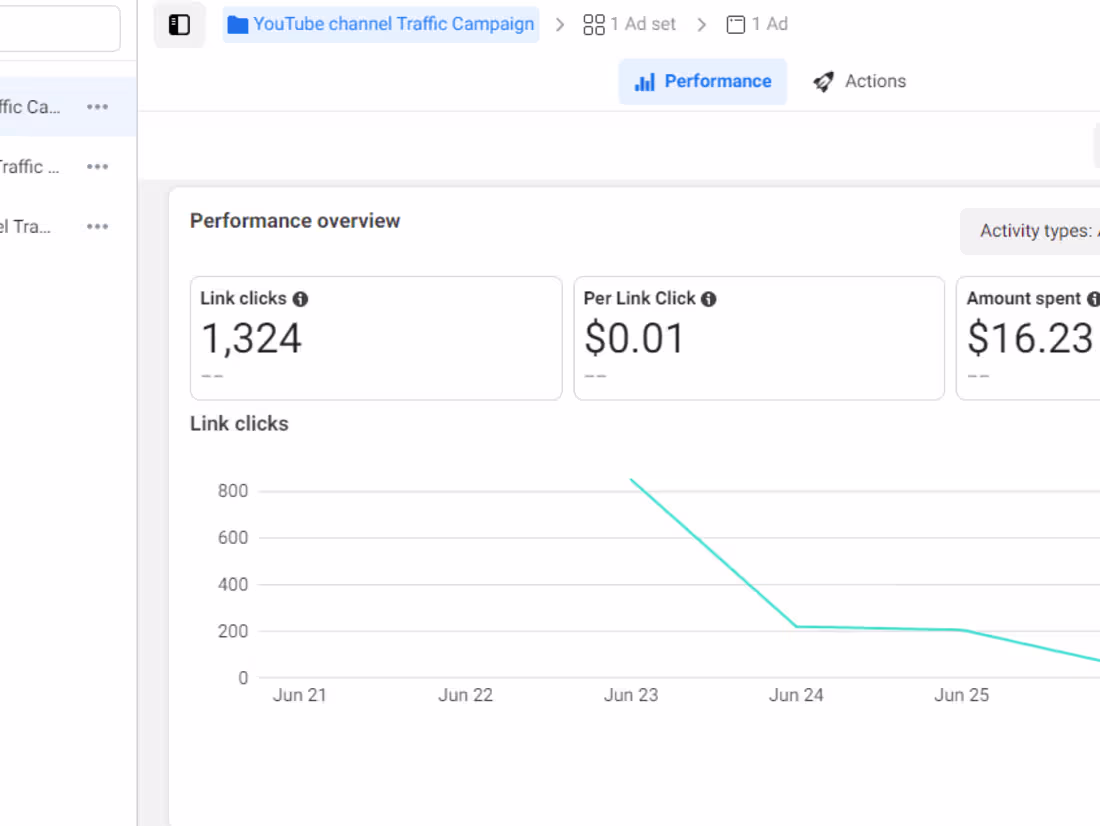Toggle the sidebar collapse panel icon
This screenshot has width=1100, height=826.
coord(179,23)
